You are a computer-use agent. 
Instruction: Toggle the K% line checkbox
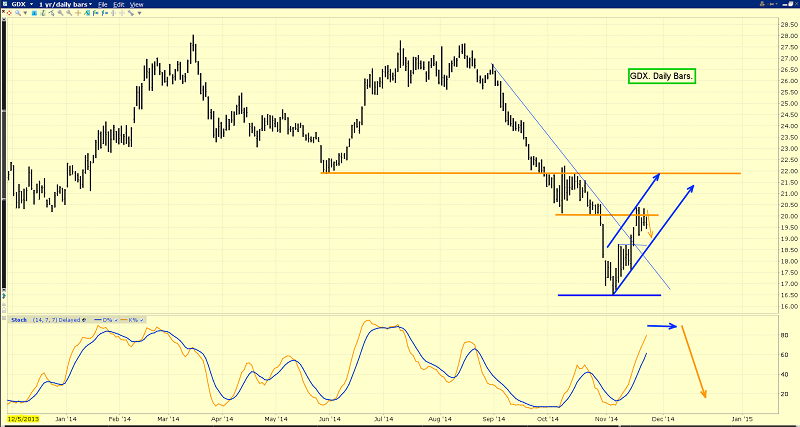(x=142, y=320)
